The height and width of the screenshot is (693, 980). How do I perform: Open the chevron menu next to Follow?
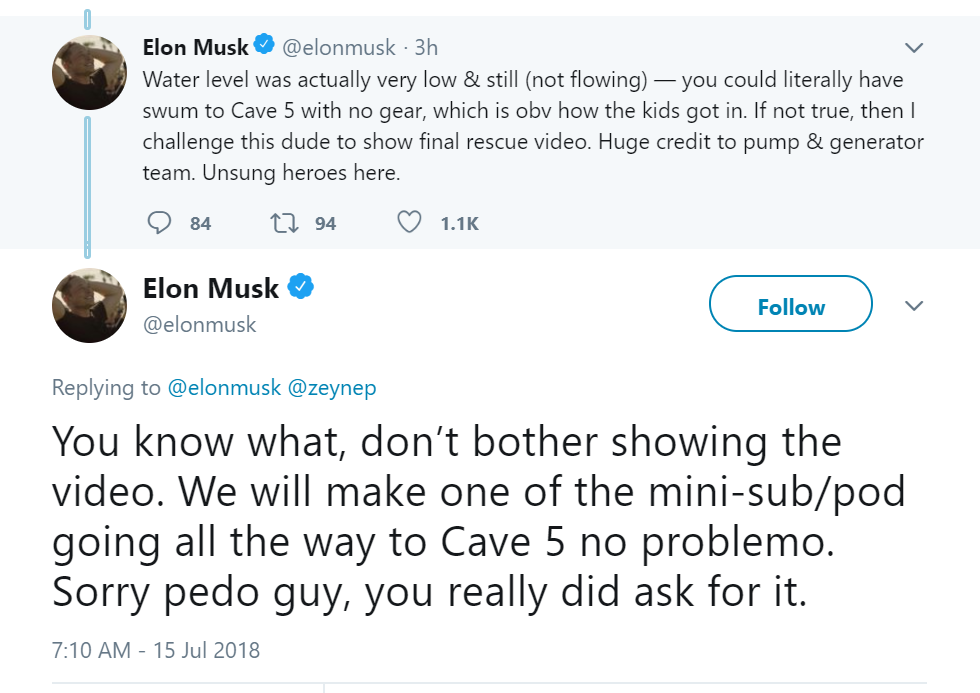click(913, 305)
